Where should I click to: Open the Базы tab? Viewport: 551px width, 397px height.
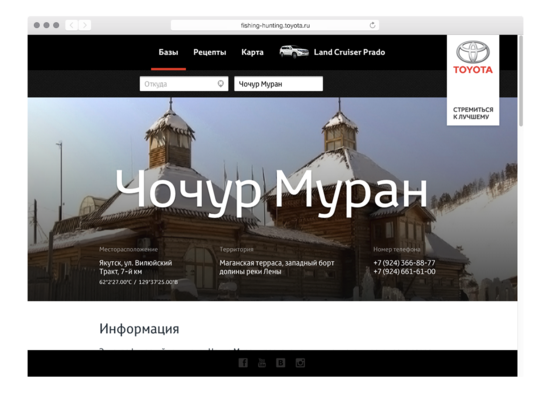(168, 52)
